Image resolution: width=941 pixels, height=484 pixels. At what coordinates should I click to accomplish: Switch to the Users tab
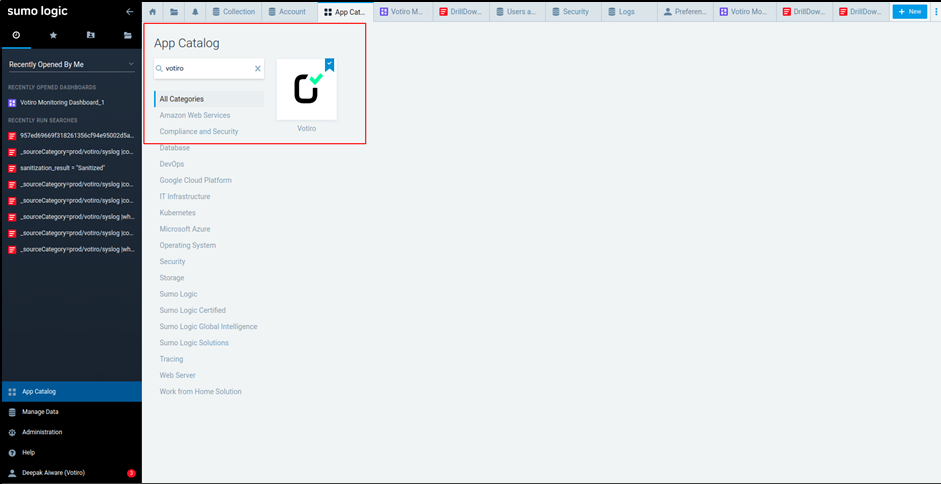[x=517, y=11]
